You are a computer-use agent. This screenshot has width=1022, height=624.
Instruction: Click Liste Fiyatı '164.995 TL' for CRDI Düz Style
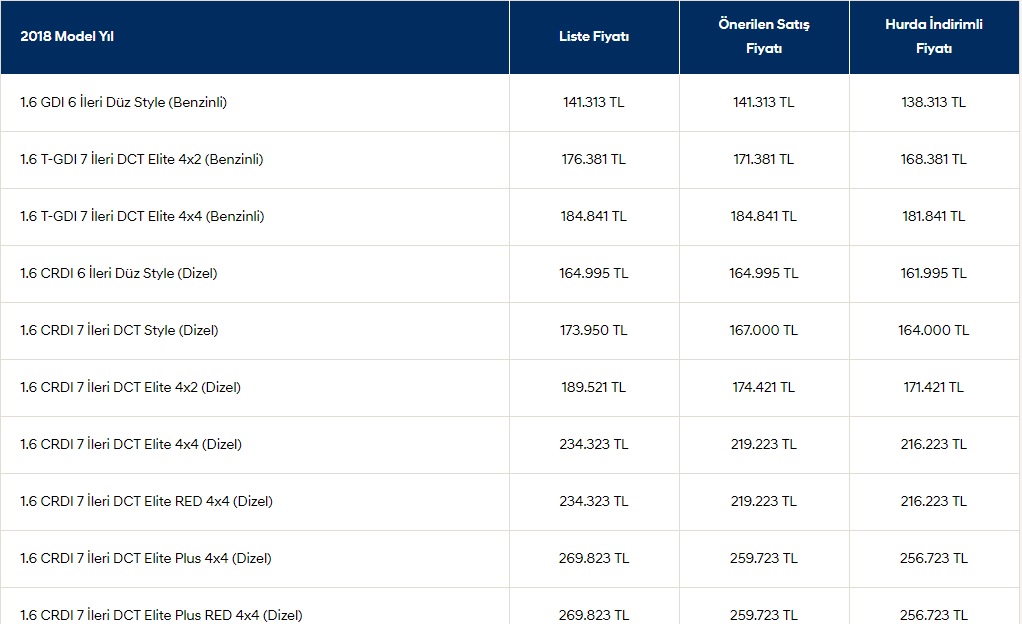tap(594, 274)
